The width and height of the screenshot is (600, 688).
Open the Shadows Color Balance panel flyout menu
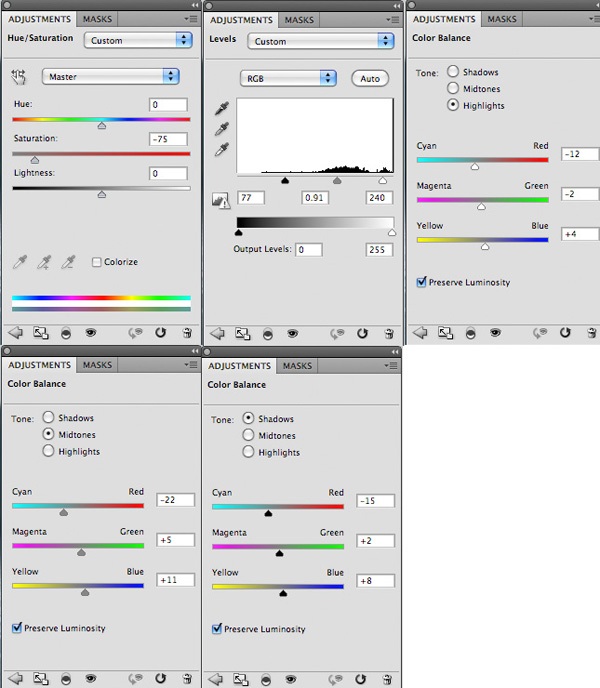coord(391,366)
